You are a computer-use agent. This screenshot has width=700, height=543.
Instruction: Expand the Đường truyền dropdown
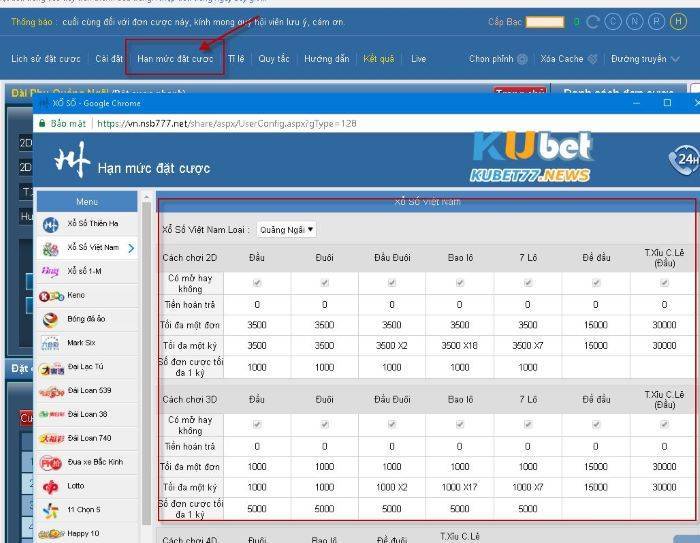coord(645,59)
